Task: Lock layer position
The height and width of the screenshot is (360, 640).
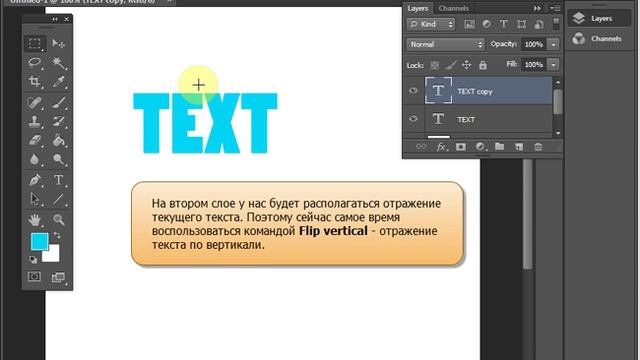Action: click(x=467, y=65)
